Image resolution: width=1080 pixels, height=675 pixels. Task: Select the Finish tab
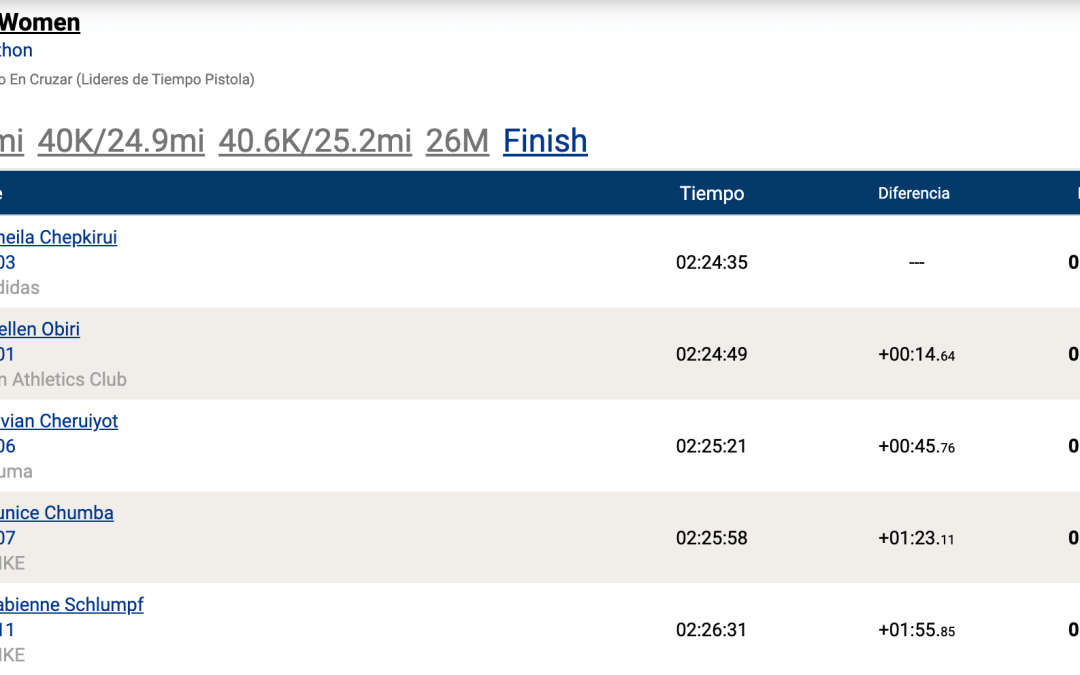pyautogui.click(x=545, y=141)
